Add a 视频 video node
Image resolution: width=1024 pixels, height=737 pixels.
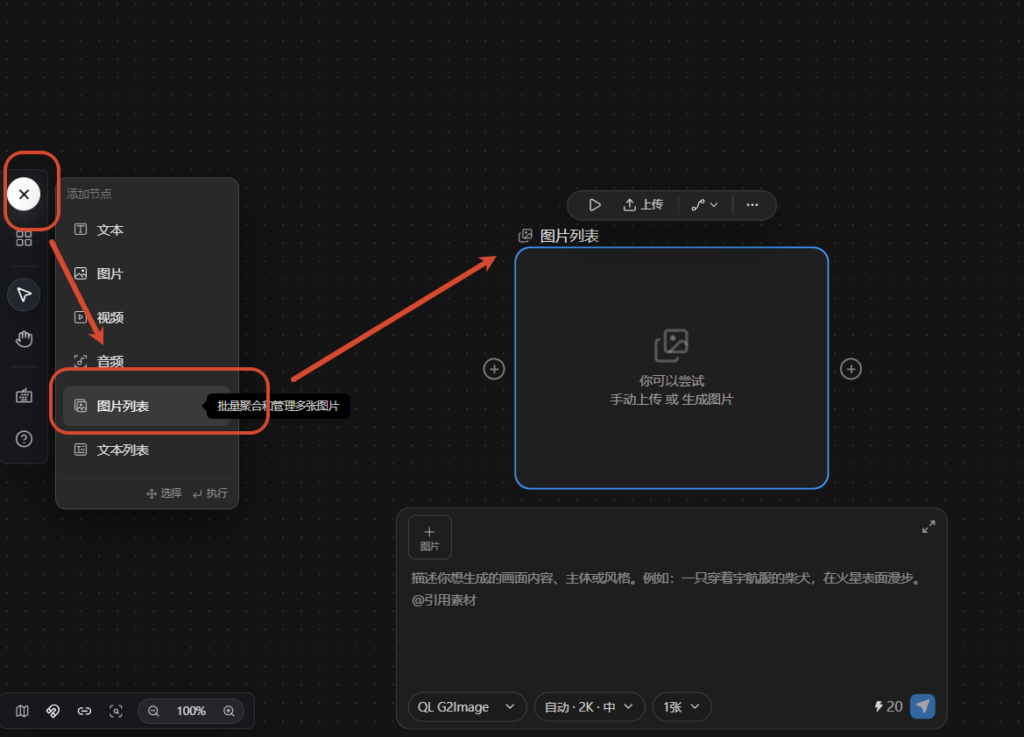tap(146, 317)
